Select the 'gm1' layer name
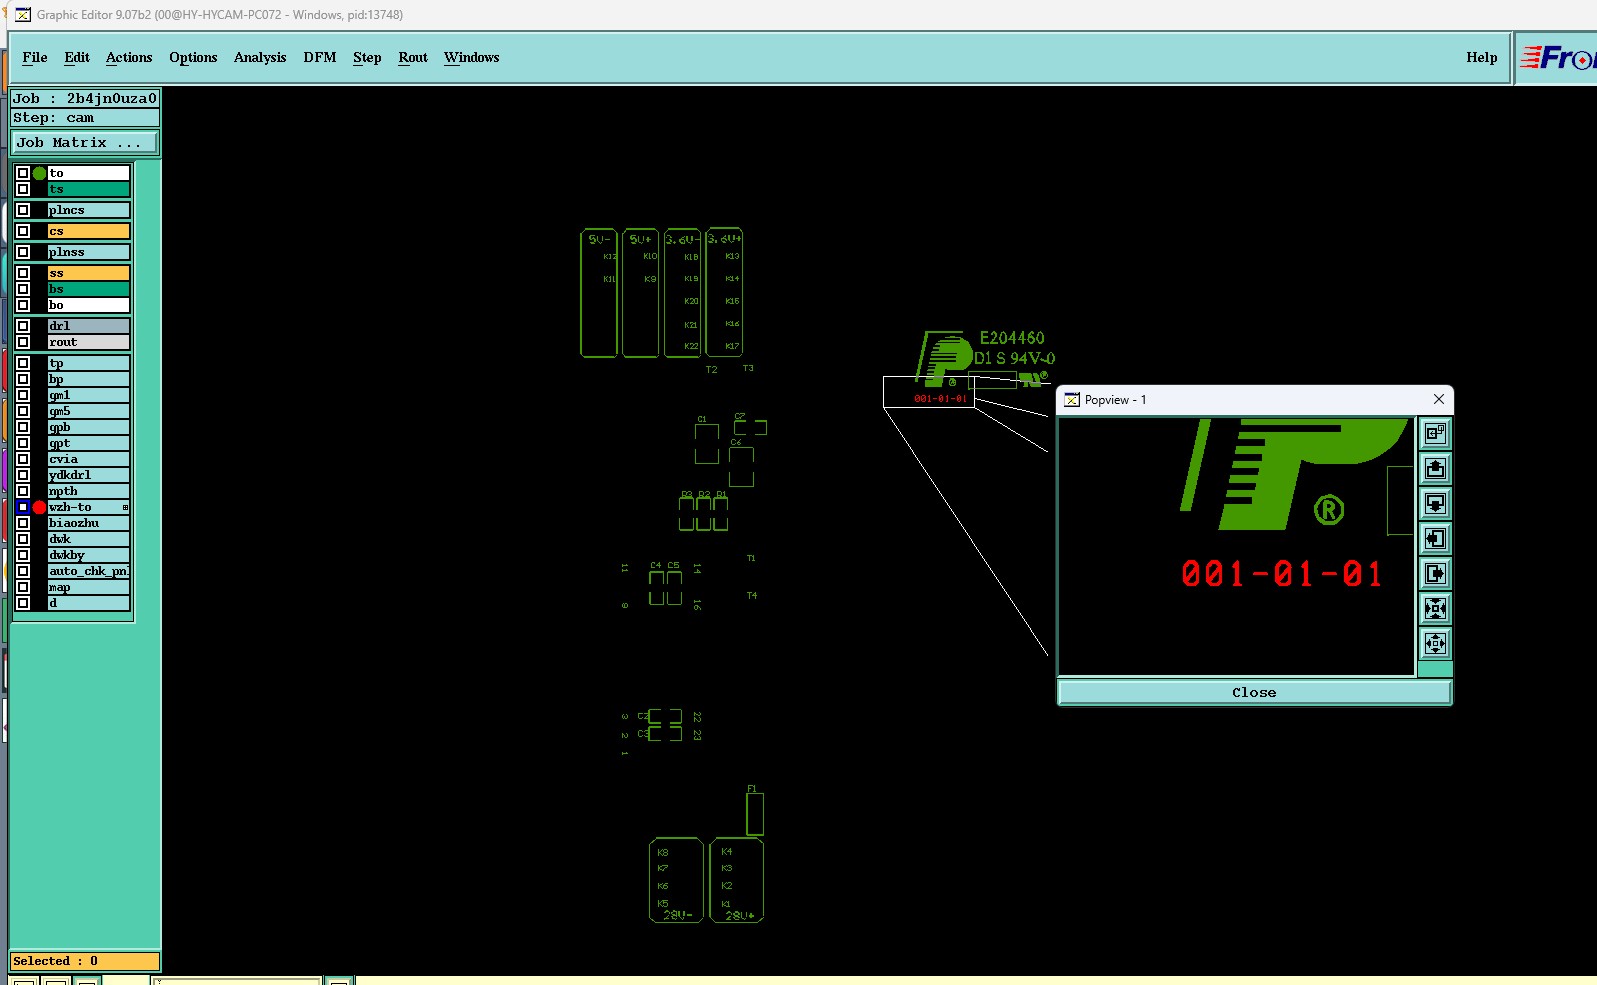Screen dimensions: 1597x985 [x=89, y=395]
